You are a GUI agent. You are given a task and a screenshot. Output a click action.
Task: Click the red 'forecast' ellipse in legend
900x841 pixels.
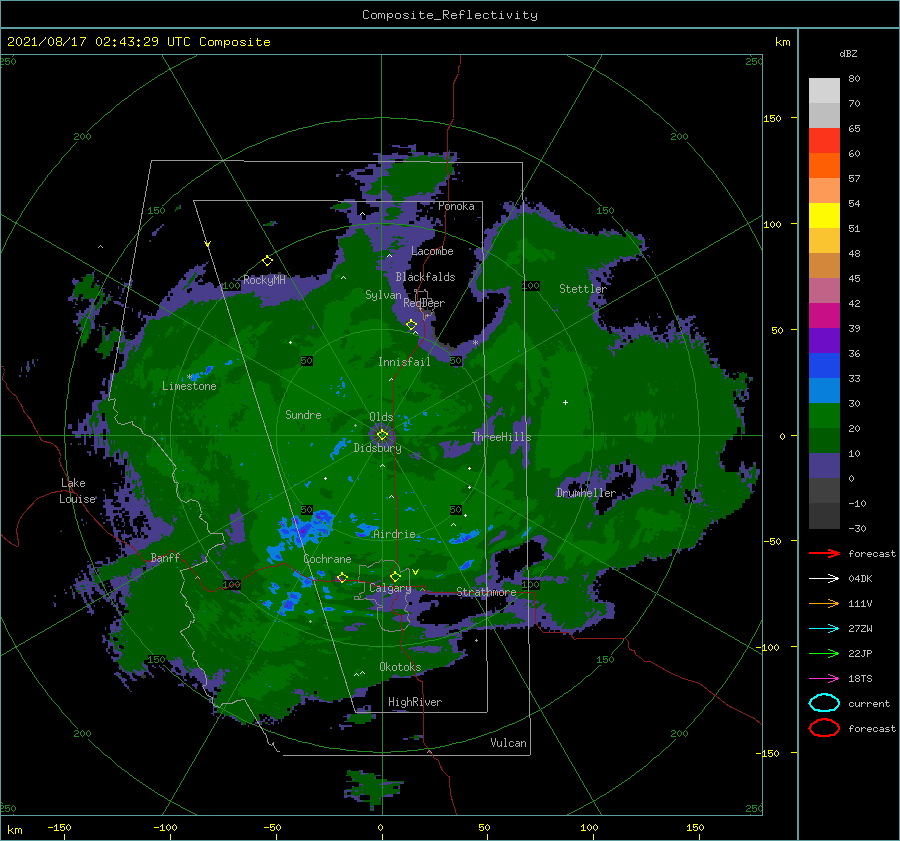coord(824,728)
